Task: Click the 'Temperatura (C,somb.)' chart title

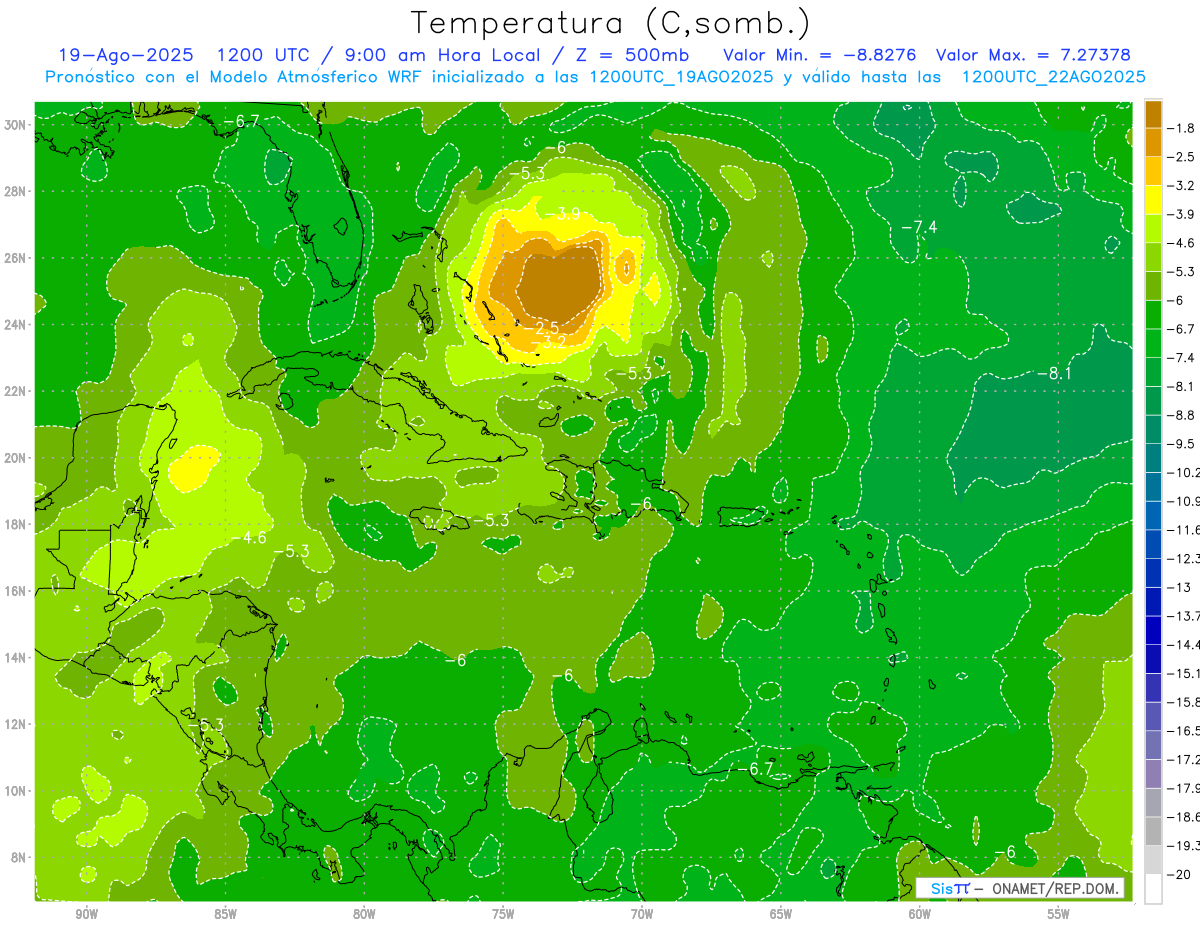Action: [611, 23]
